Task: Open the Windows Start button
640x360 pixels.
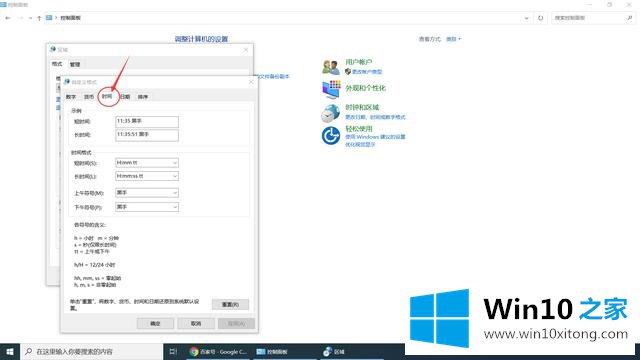Action: point(10,351)
